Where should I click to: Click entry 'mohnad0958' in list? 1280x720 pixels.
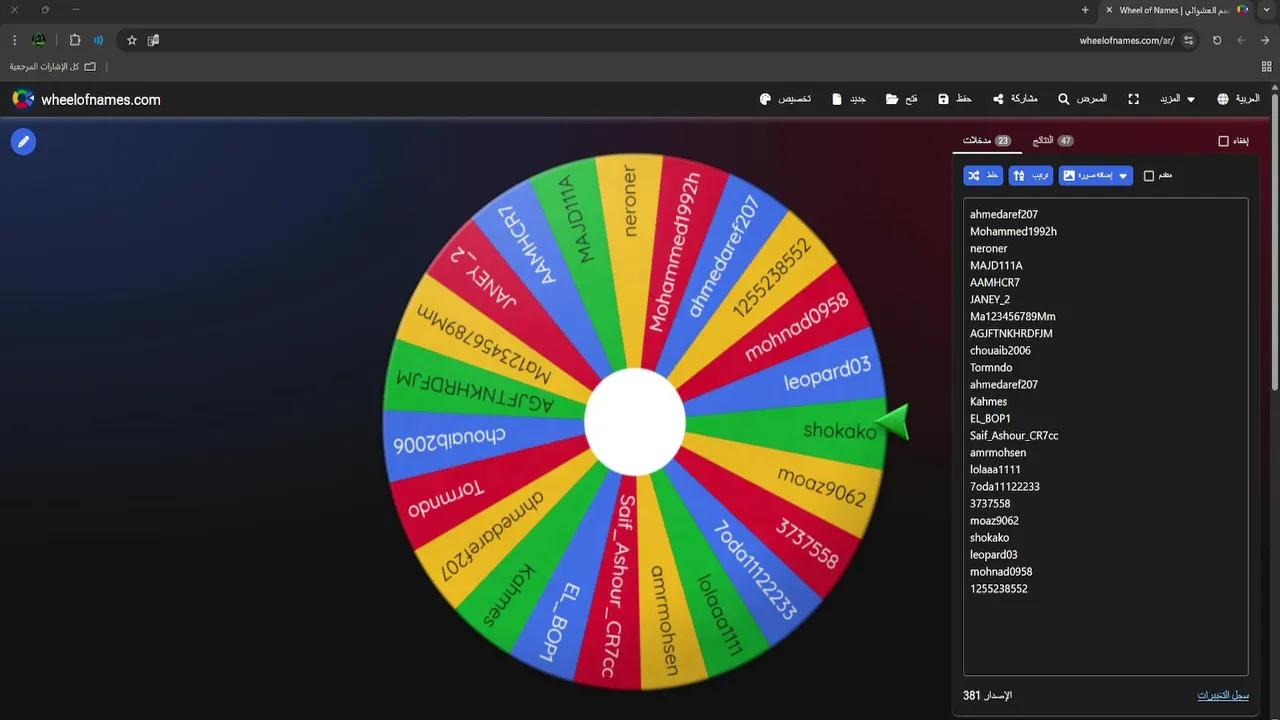tap(1001, 572)
